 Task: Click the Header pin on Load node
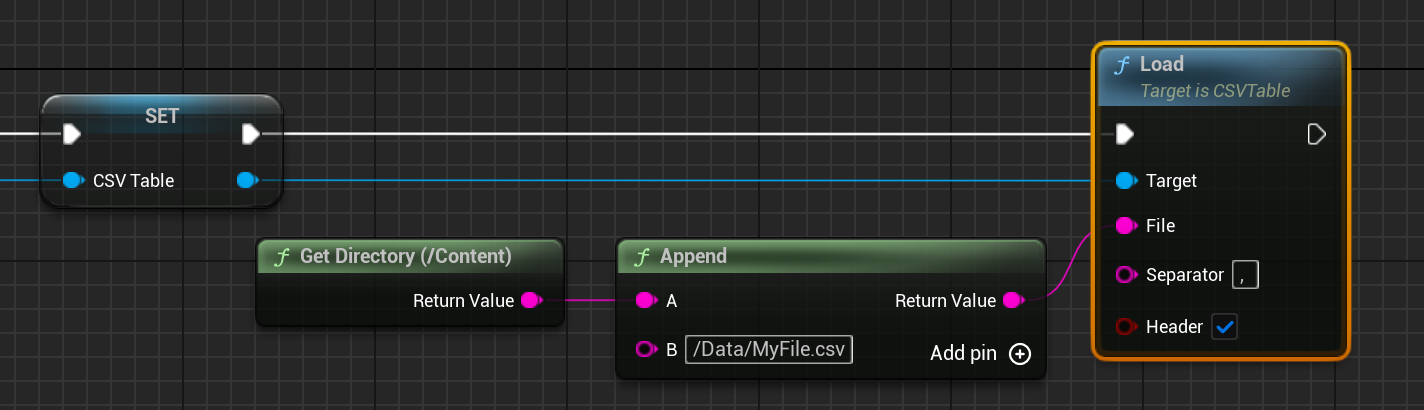1126,327
